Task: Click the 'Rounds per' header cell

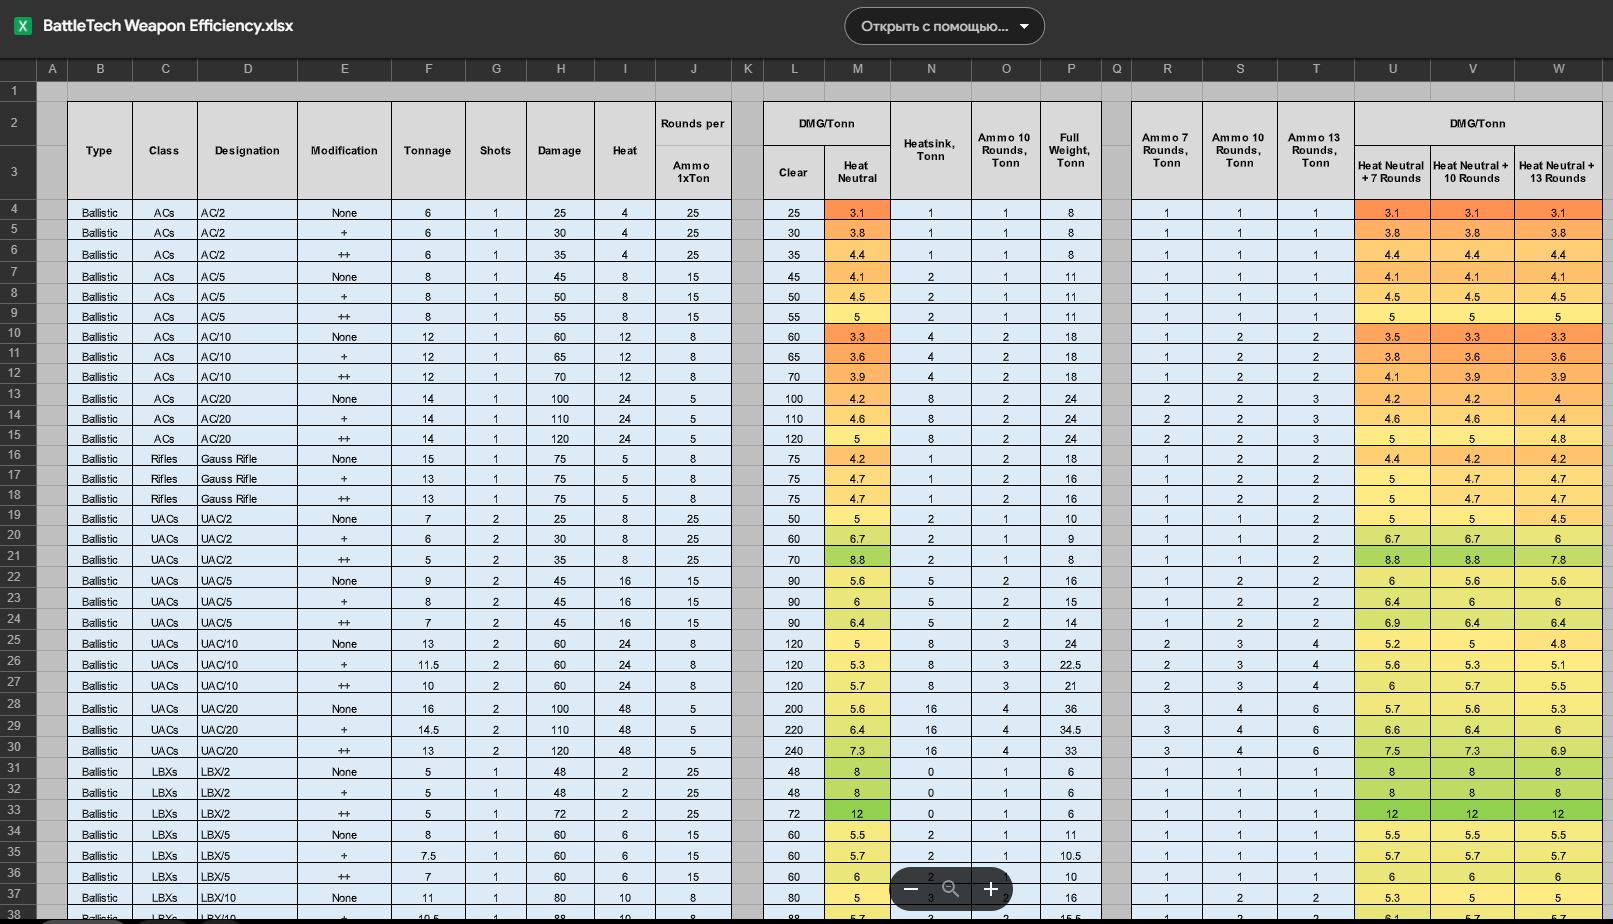Action: tap(693, 124)
